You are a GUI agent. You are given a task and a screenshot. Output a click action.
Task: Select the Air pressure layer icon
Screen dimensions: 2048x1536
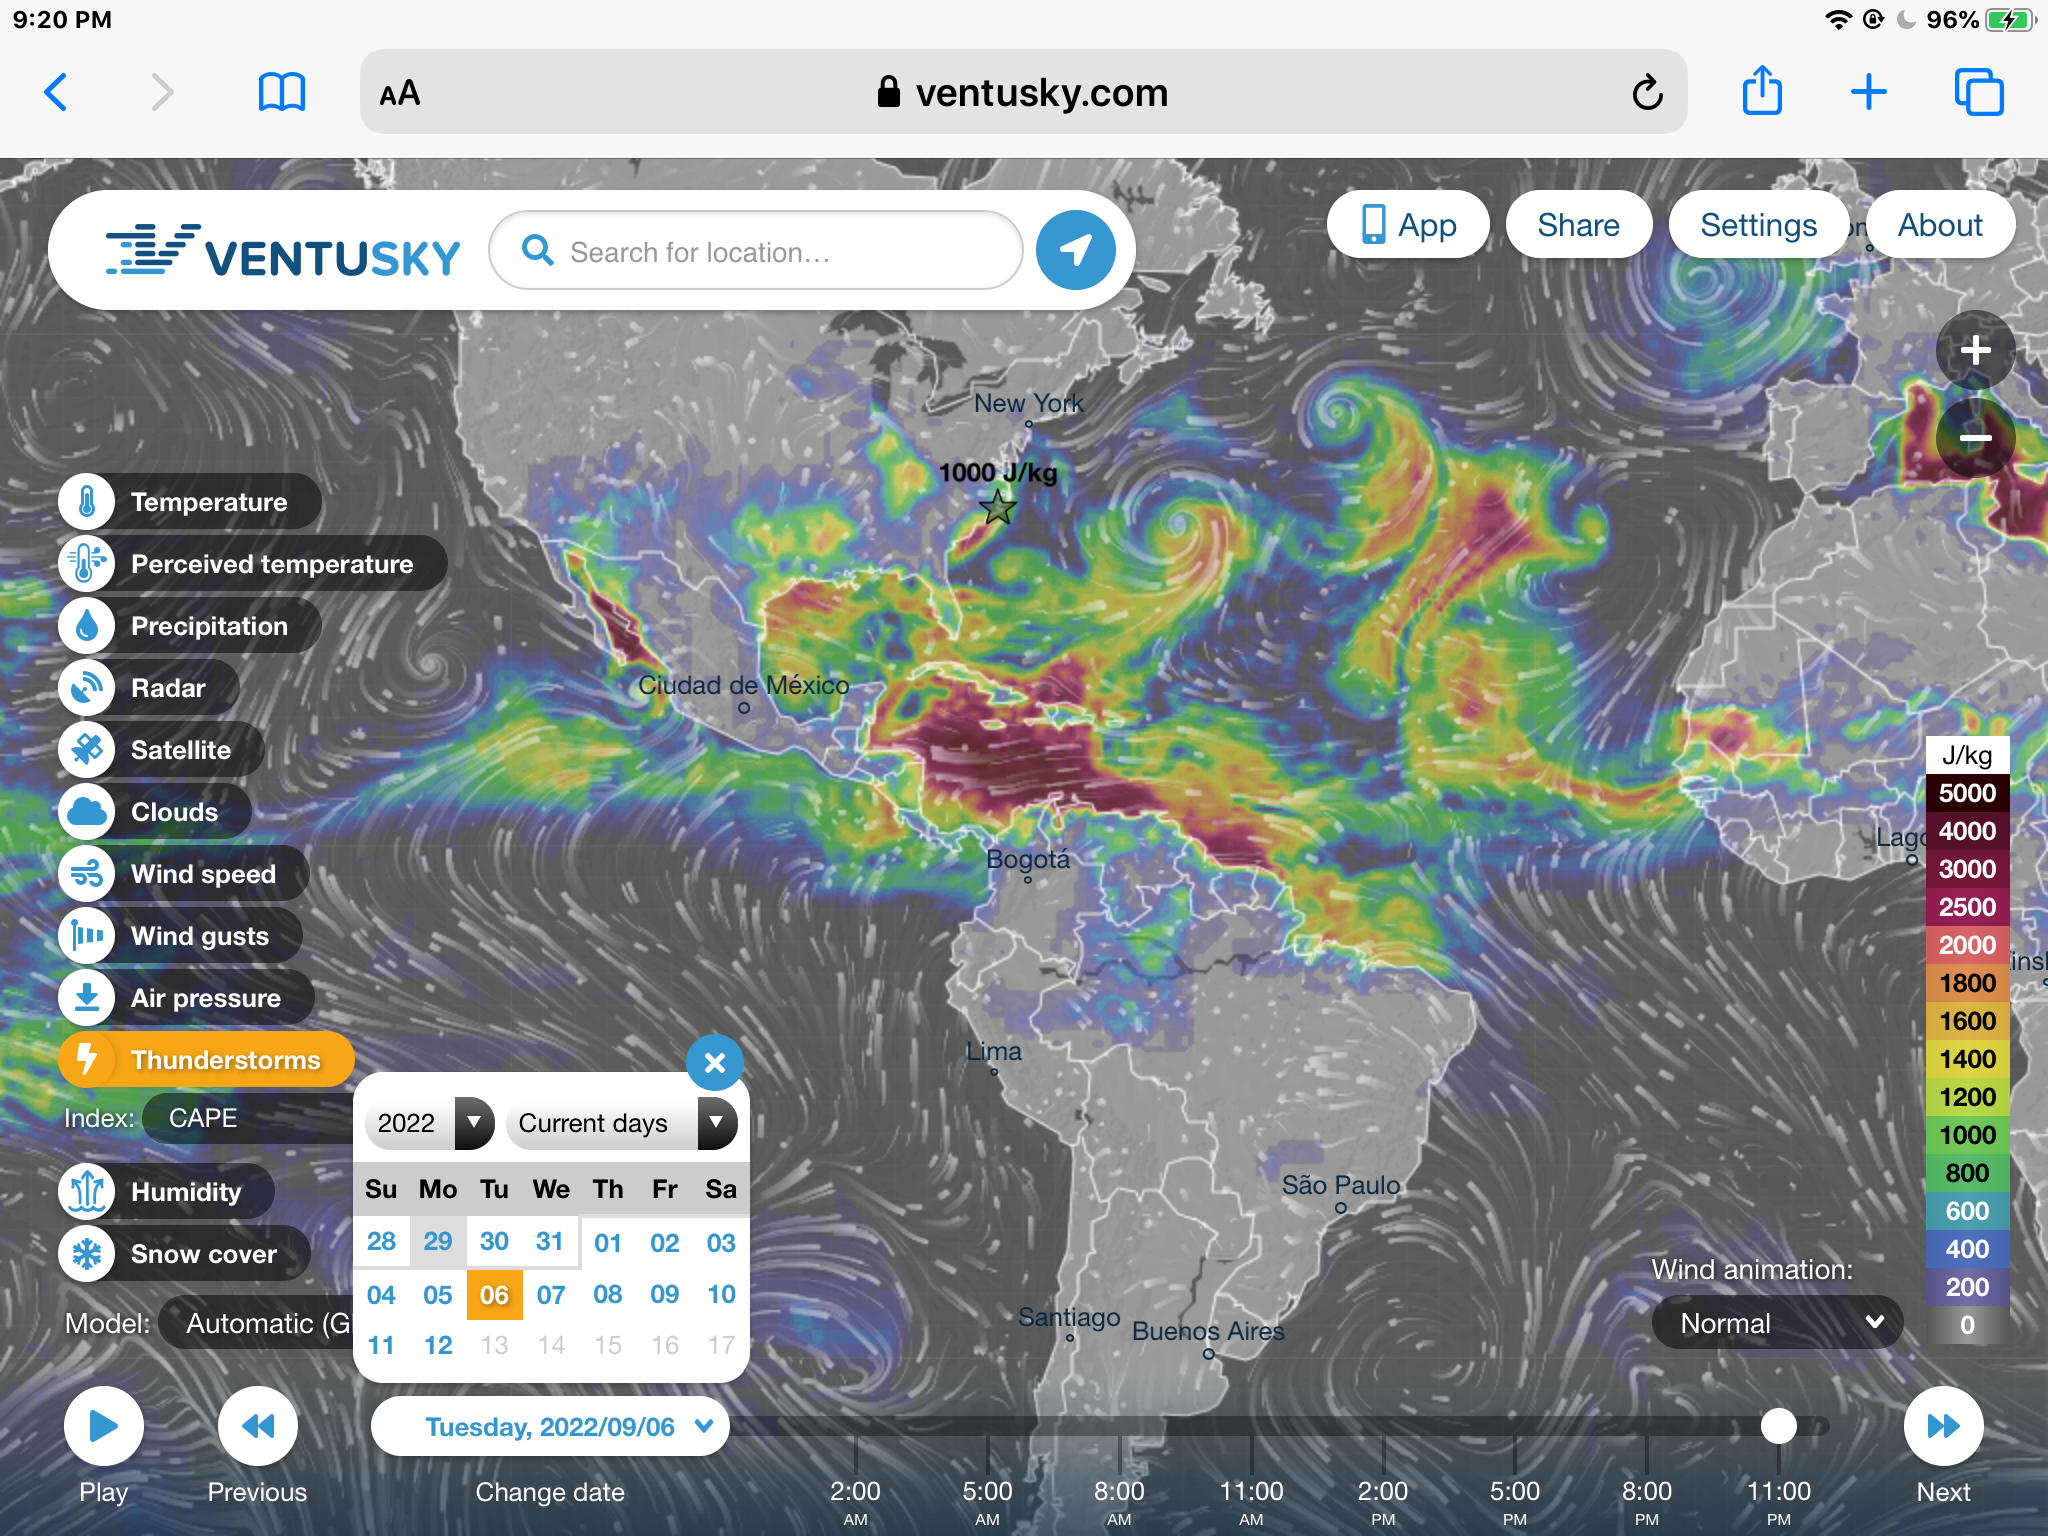(87, 998)
